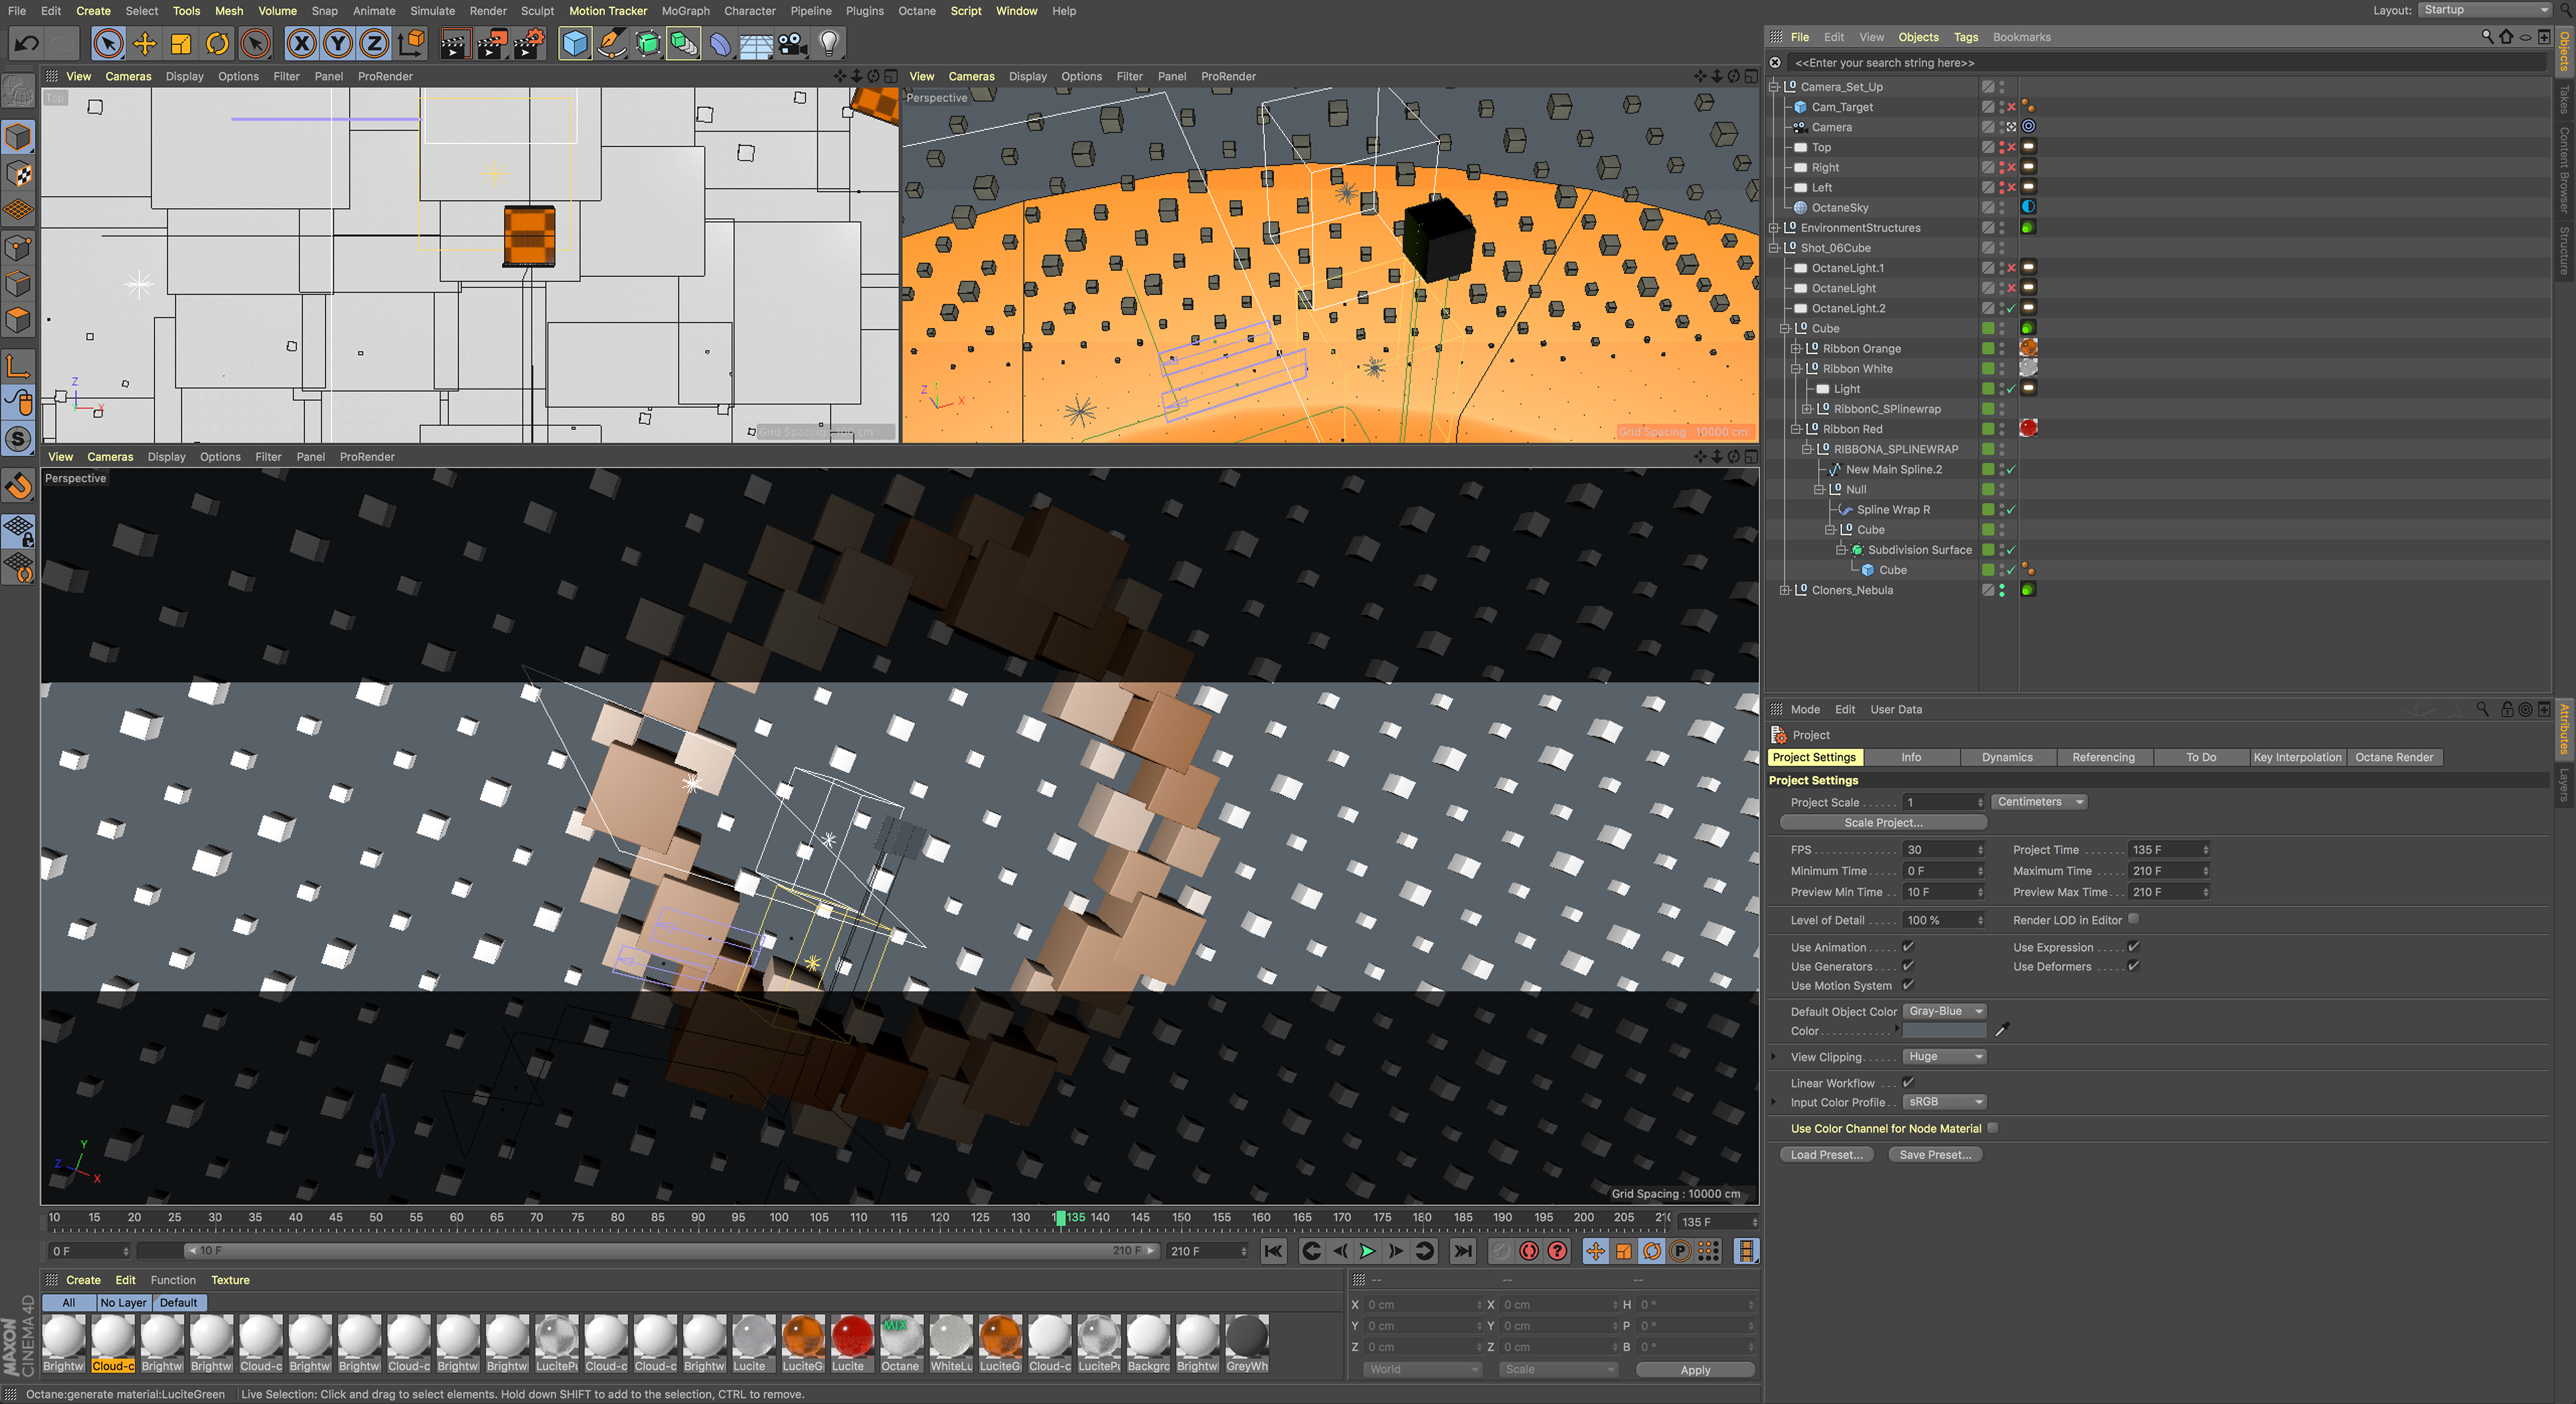Toggle the Z axis lock
Viewport: 2576px width, 1404px height.
[374, 43]
